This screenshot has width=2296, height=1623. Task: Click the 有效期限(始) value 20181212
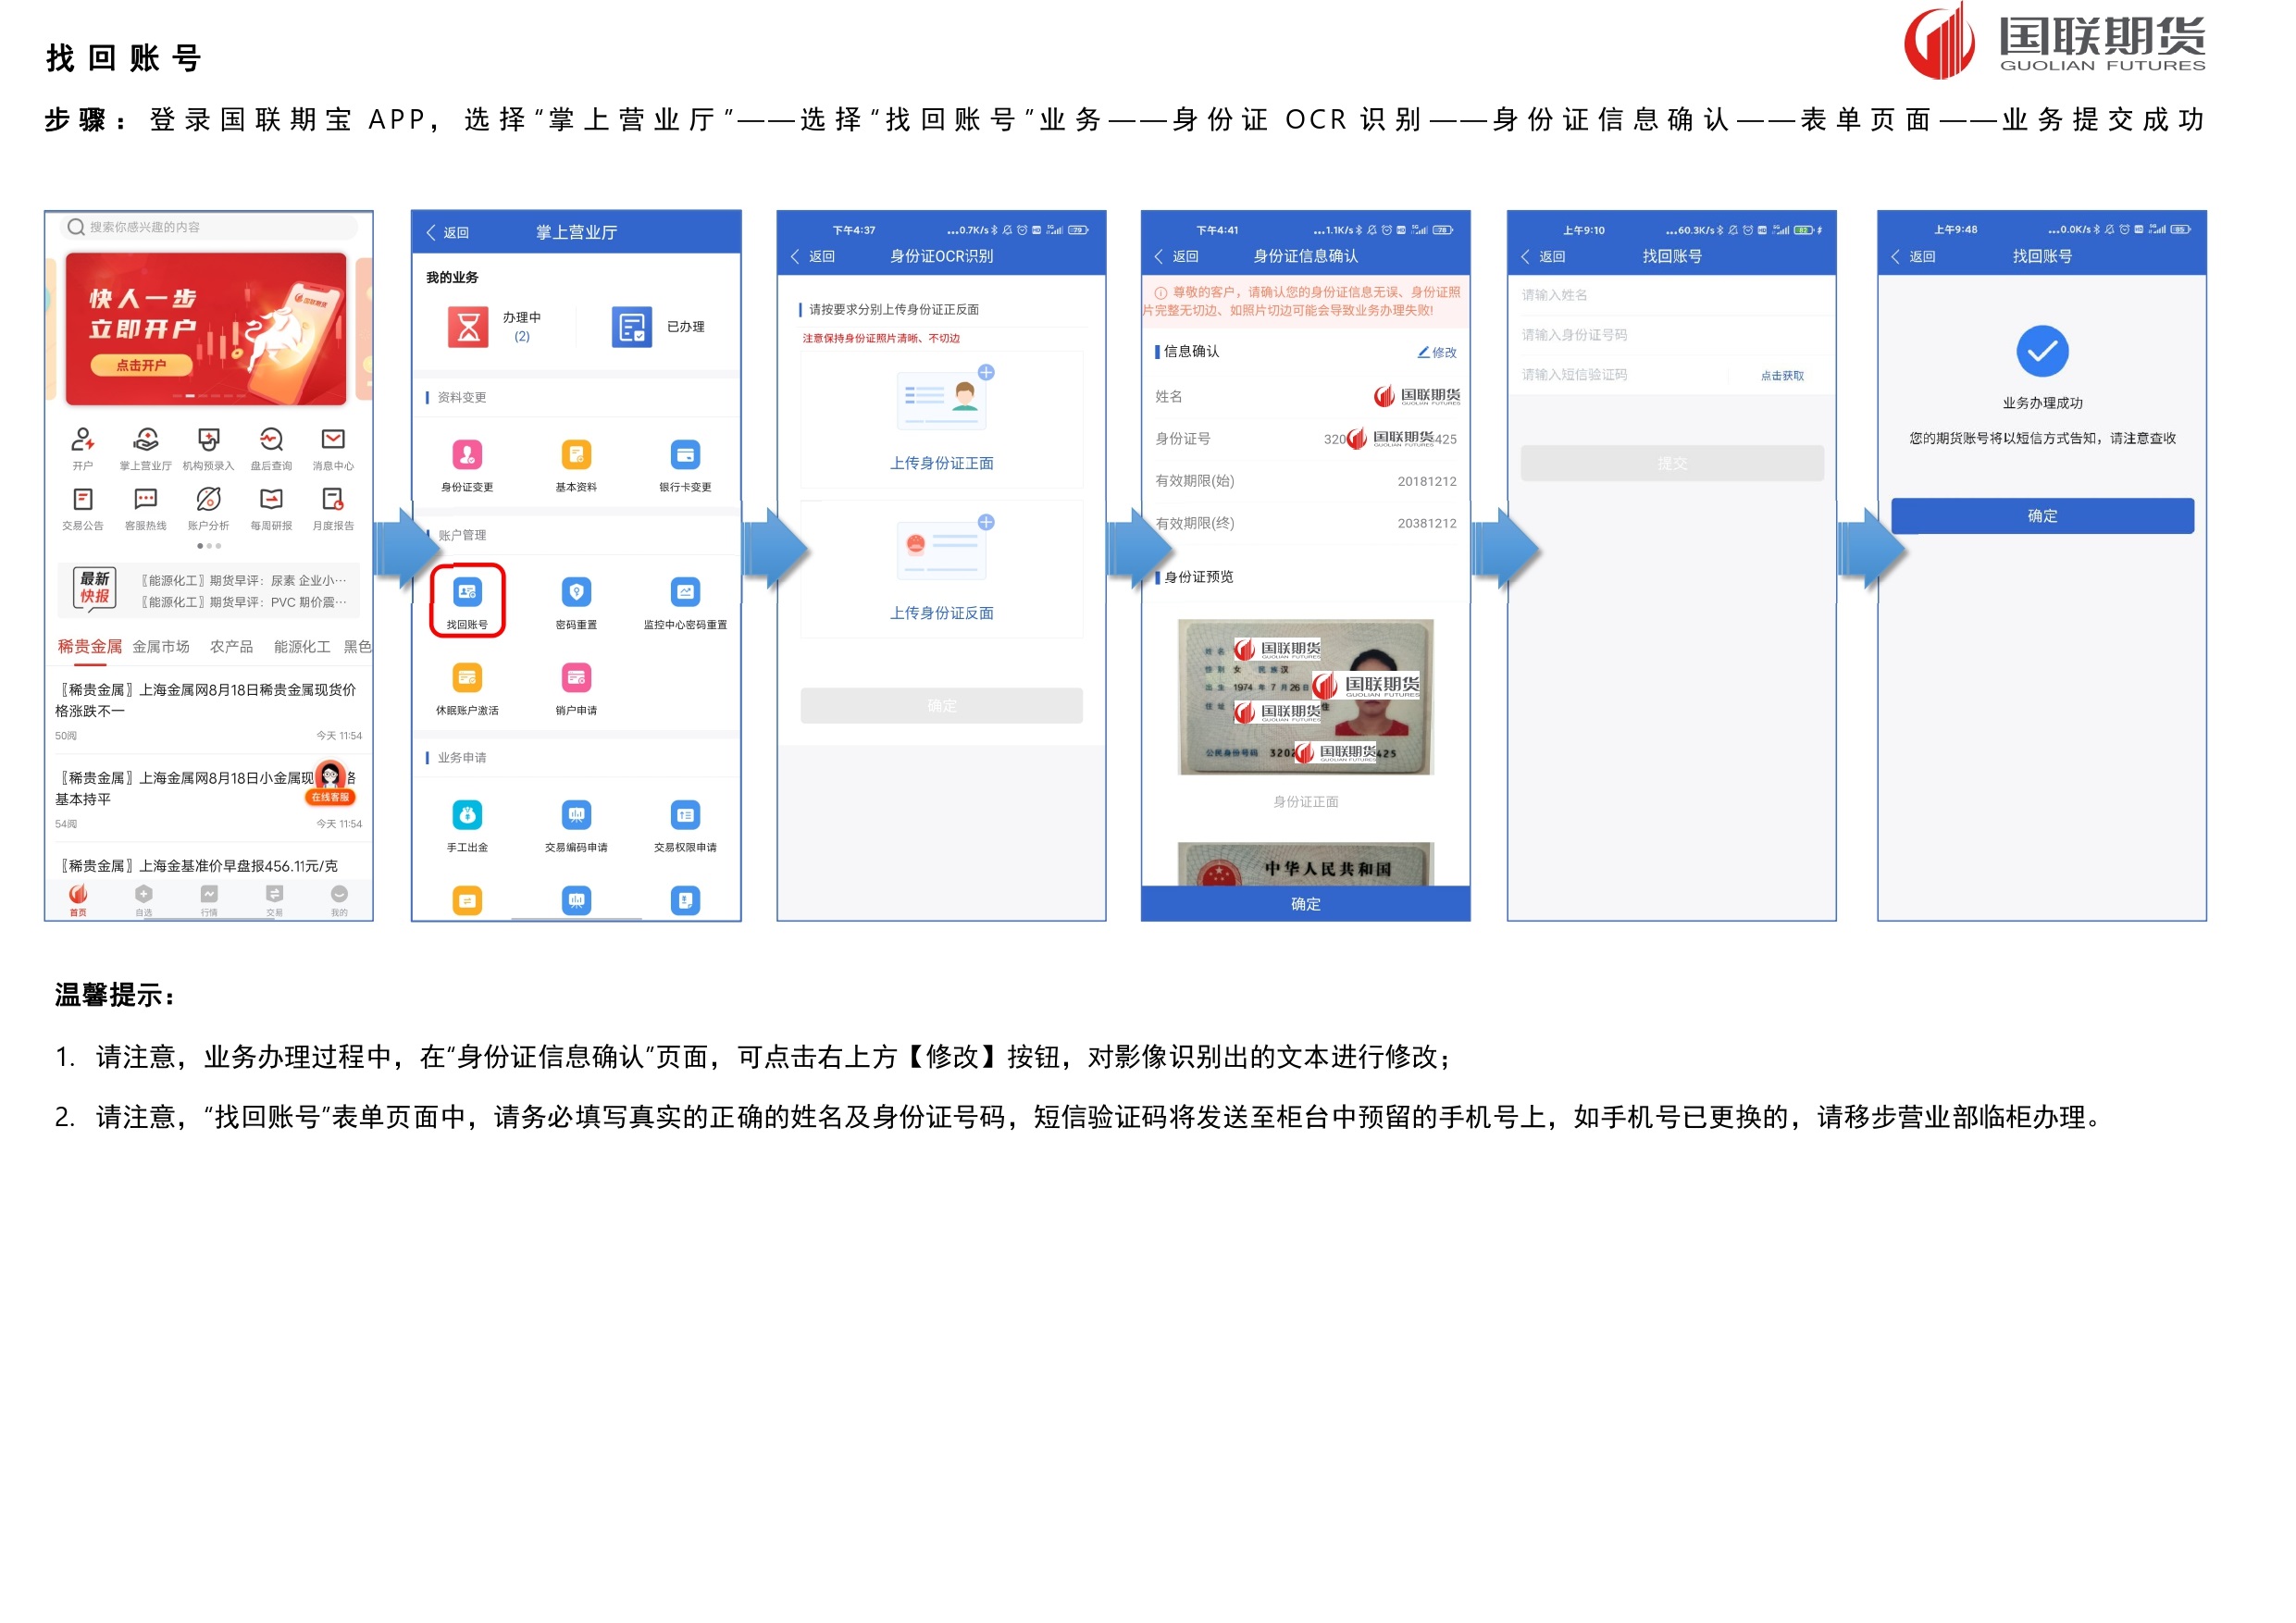[x=1426, y=482]
